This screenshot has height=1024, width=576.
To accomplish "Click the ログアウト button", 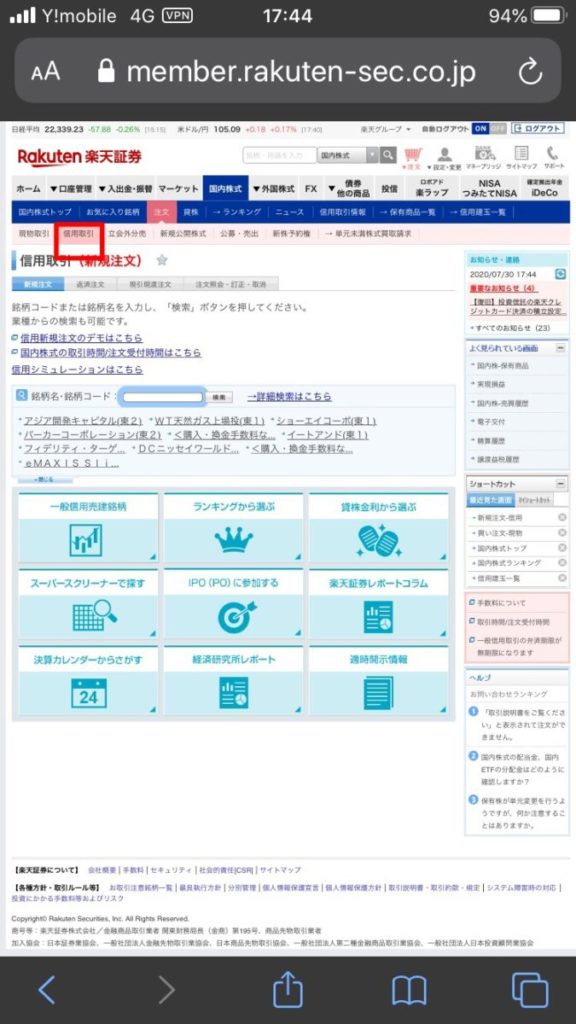I will click(537, 129).
